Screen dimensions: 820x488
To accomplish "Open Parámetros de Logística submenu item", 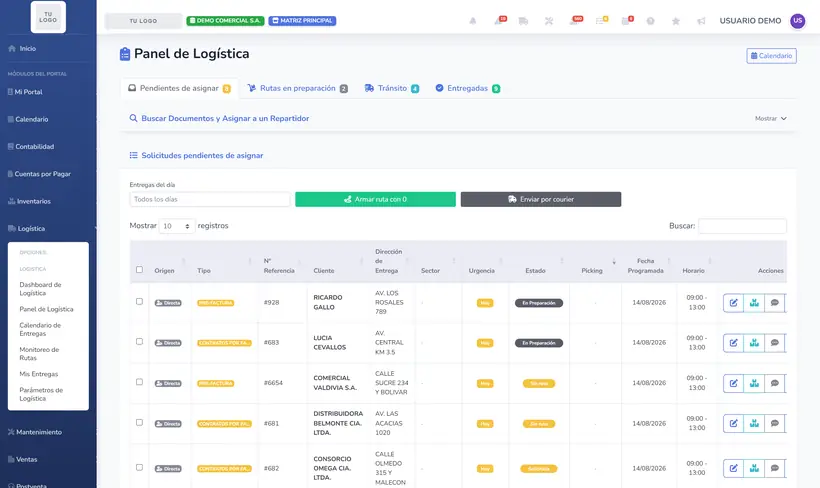I will point(41,394).
